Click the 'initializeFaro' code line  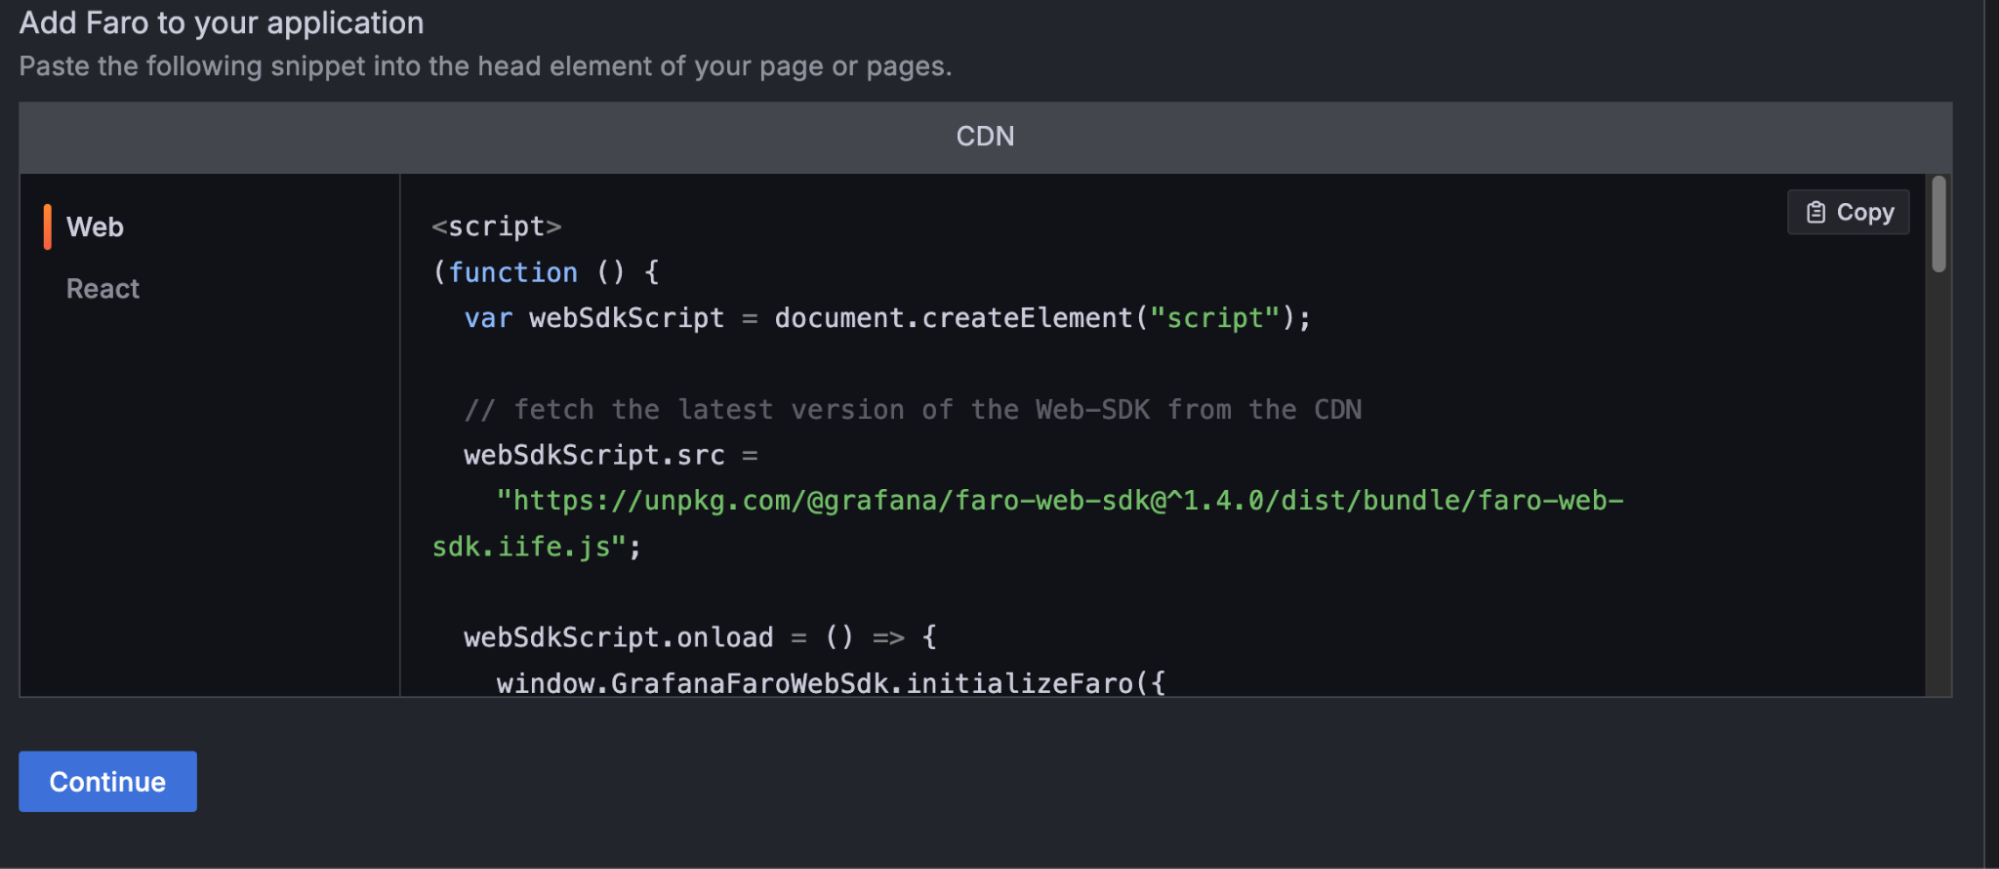(830, 683)
